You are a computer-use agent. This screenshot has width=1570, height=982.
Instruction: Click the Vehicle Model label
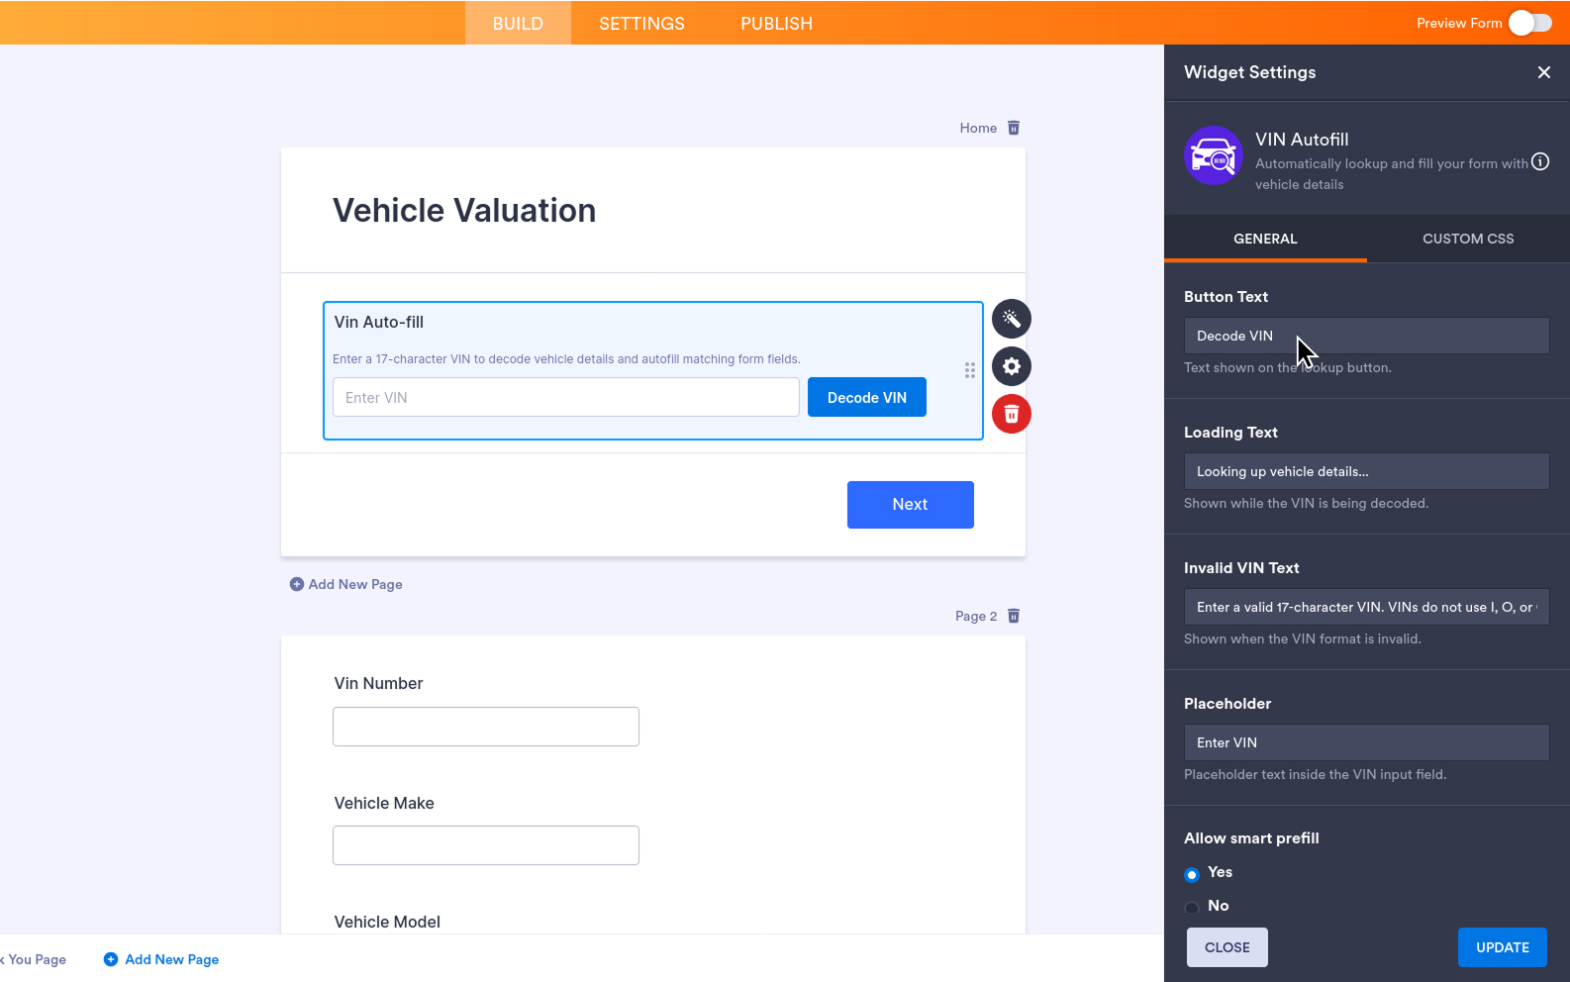pos(387,922)
